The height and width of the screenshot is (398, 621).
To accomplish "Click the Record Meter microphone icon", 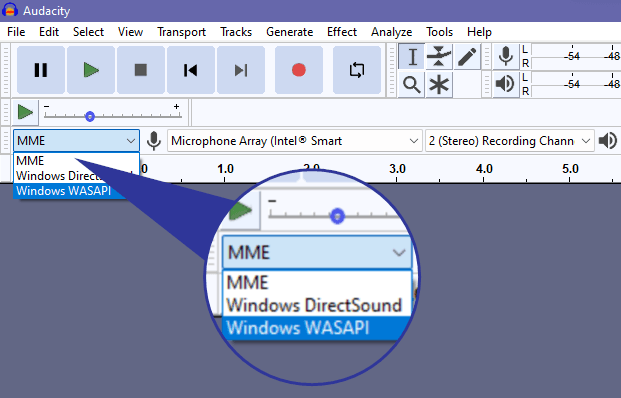I will (506, 56).
